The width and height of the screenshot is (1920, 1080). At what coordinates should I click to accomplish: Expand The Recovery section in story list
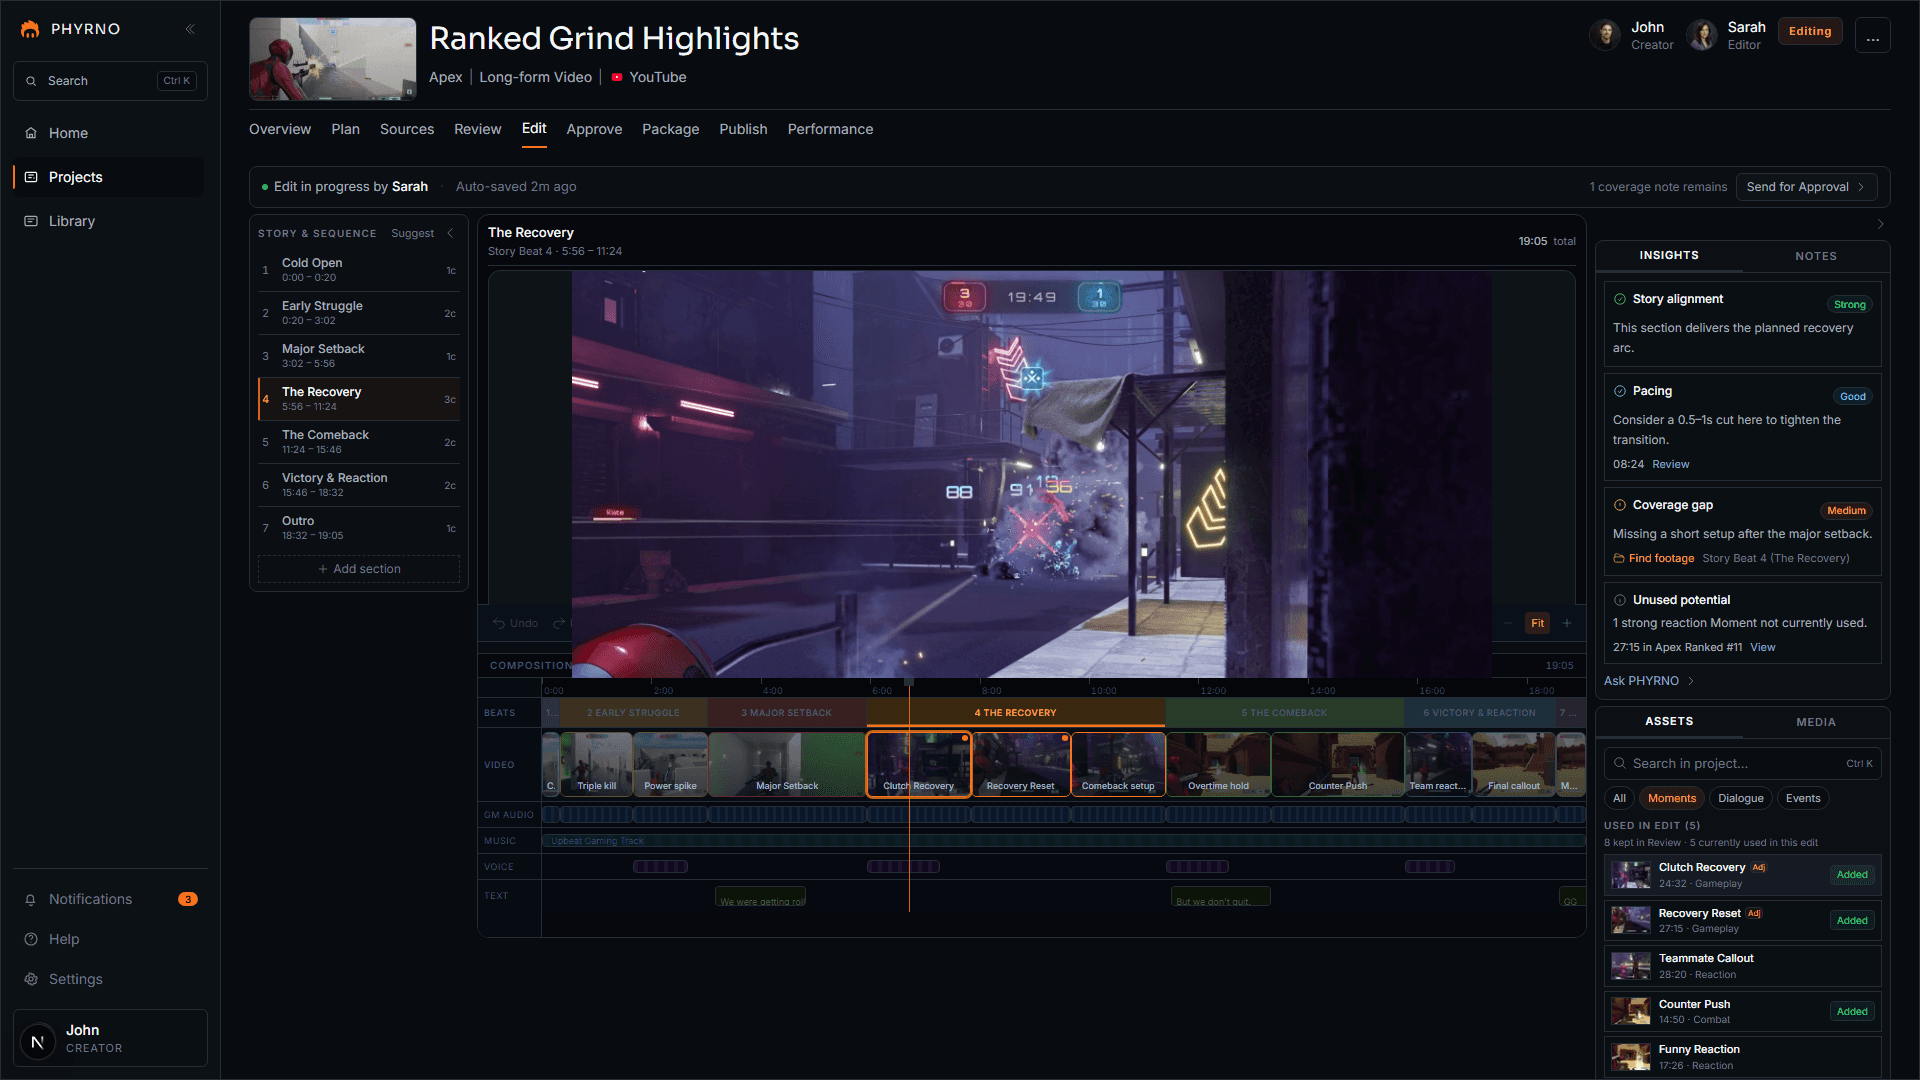point(359,399)
